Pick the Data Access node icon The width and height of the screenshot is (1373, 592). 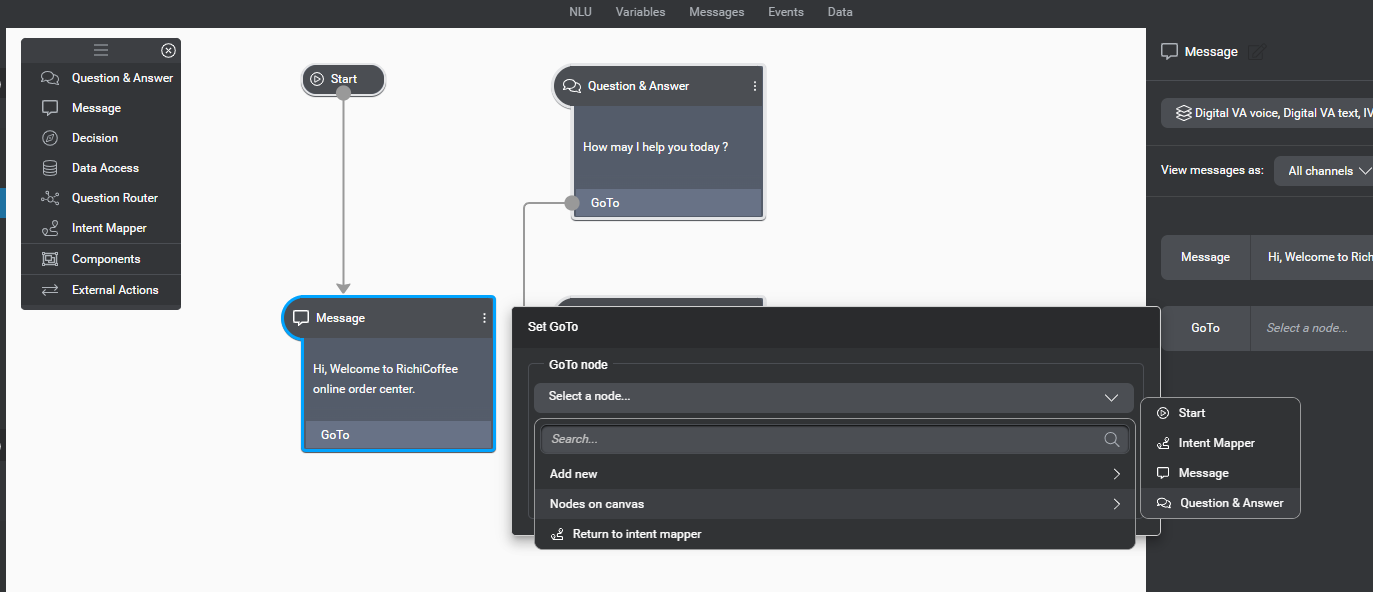click(50, 168)
